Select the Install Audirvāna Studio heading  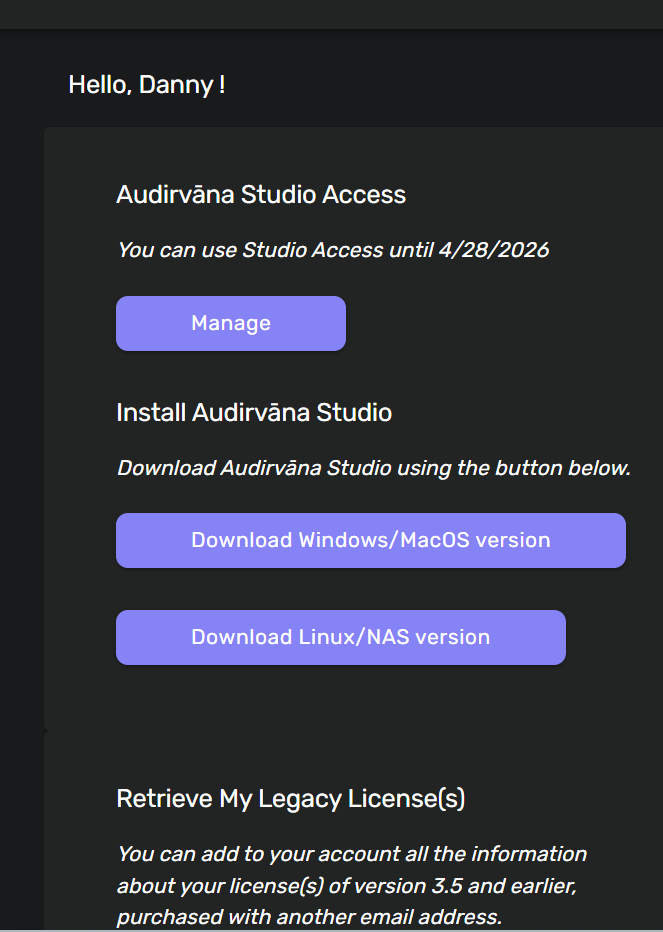pyautogui.click(x=254, y=413)
